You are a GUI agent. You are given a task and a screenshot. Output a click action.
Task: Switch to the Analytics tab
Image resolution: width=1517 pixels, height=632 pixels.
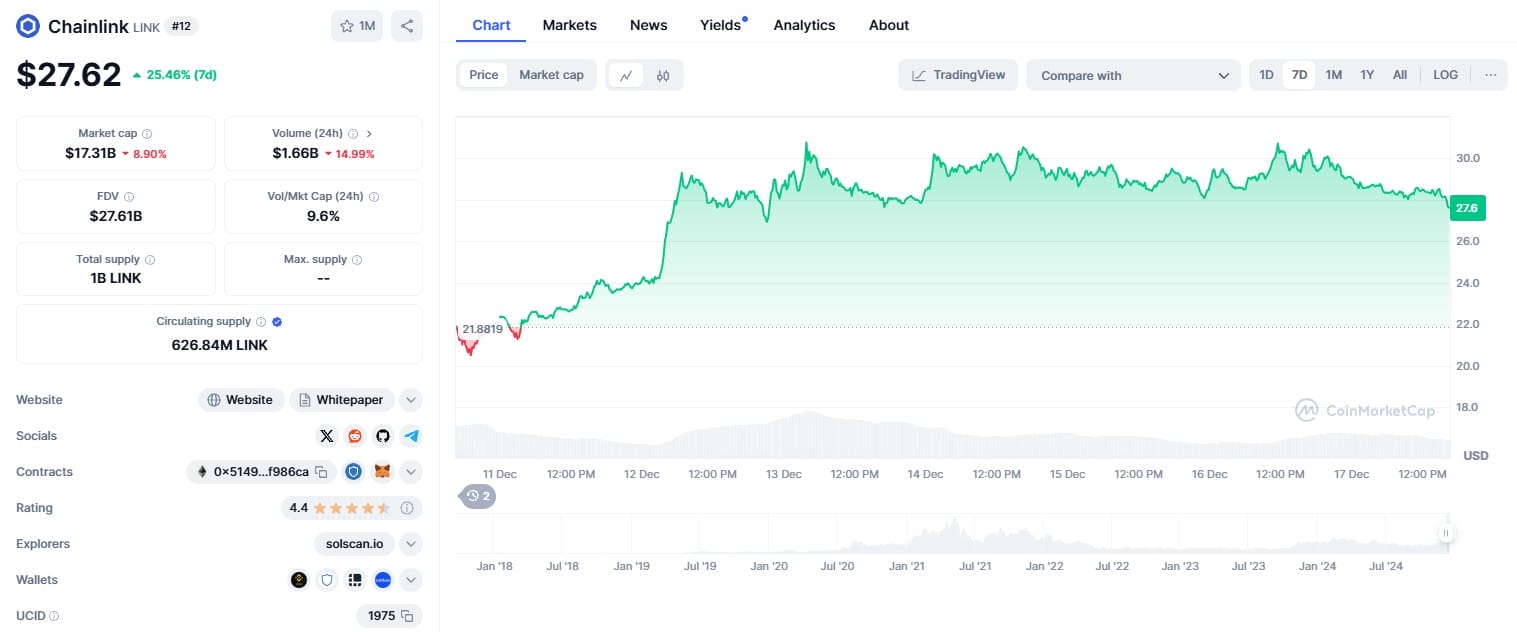(804, 25)
